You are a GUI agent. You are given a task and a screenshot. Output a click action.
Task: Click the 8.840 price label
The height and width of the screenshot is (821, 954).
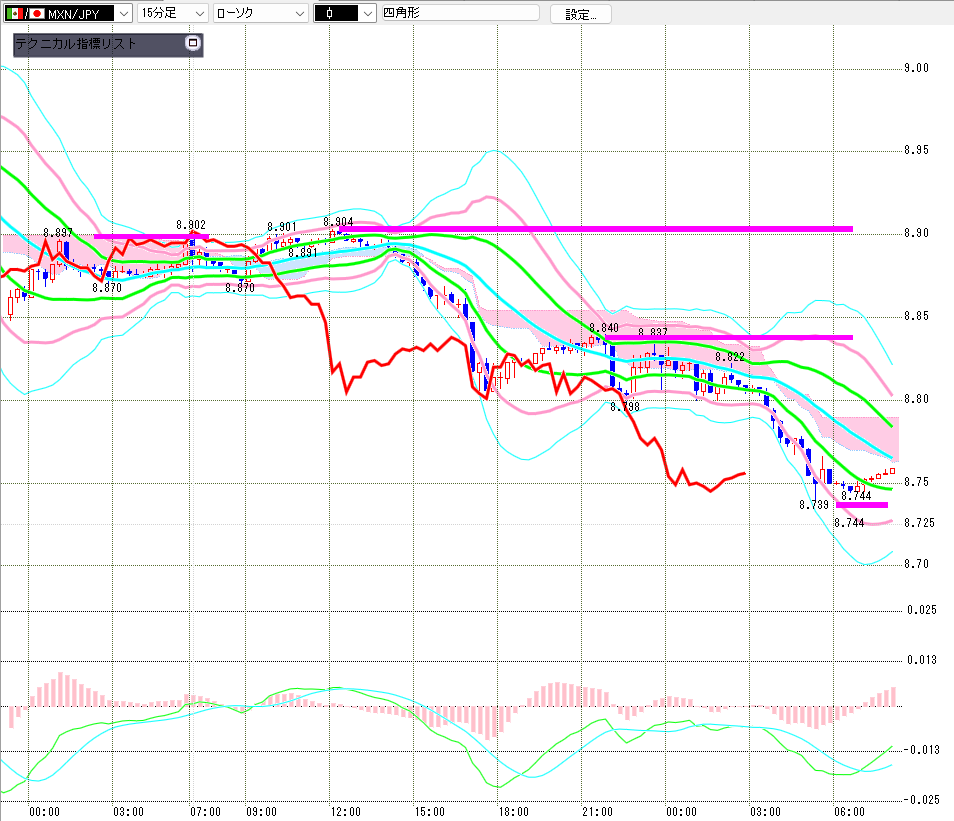[x=604, y=327]
